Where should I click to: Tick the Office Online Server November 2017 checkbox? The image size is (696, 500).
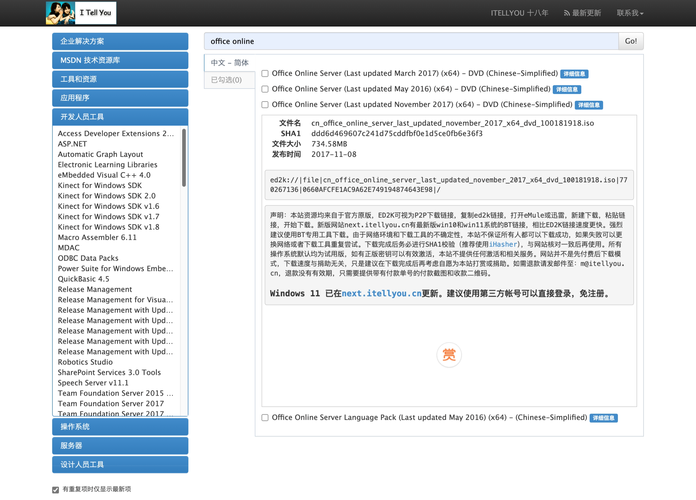coord(265,105)
